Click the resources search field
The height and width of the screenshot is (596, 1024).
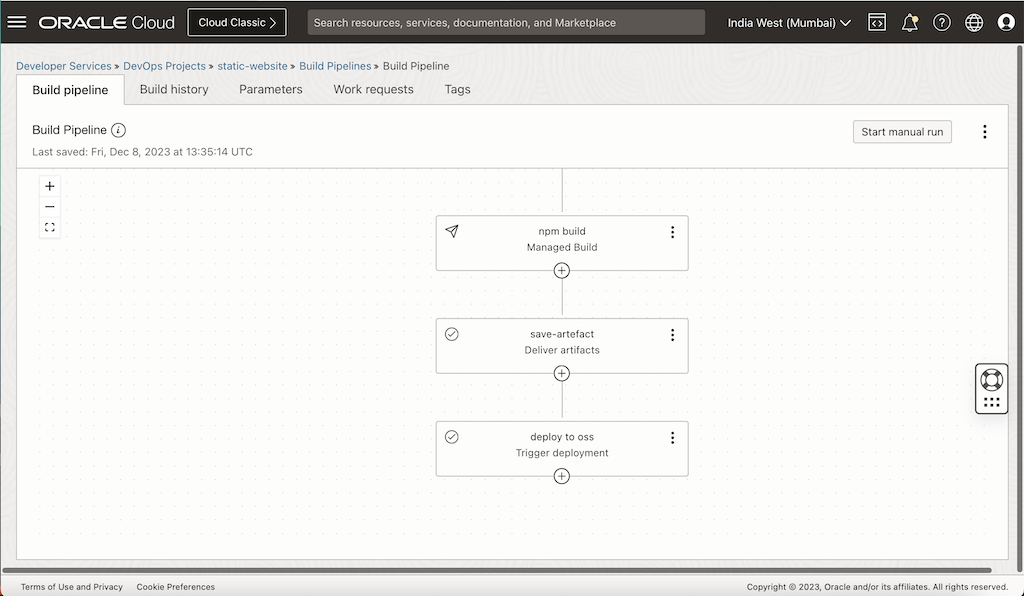coord(505,22)
